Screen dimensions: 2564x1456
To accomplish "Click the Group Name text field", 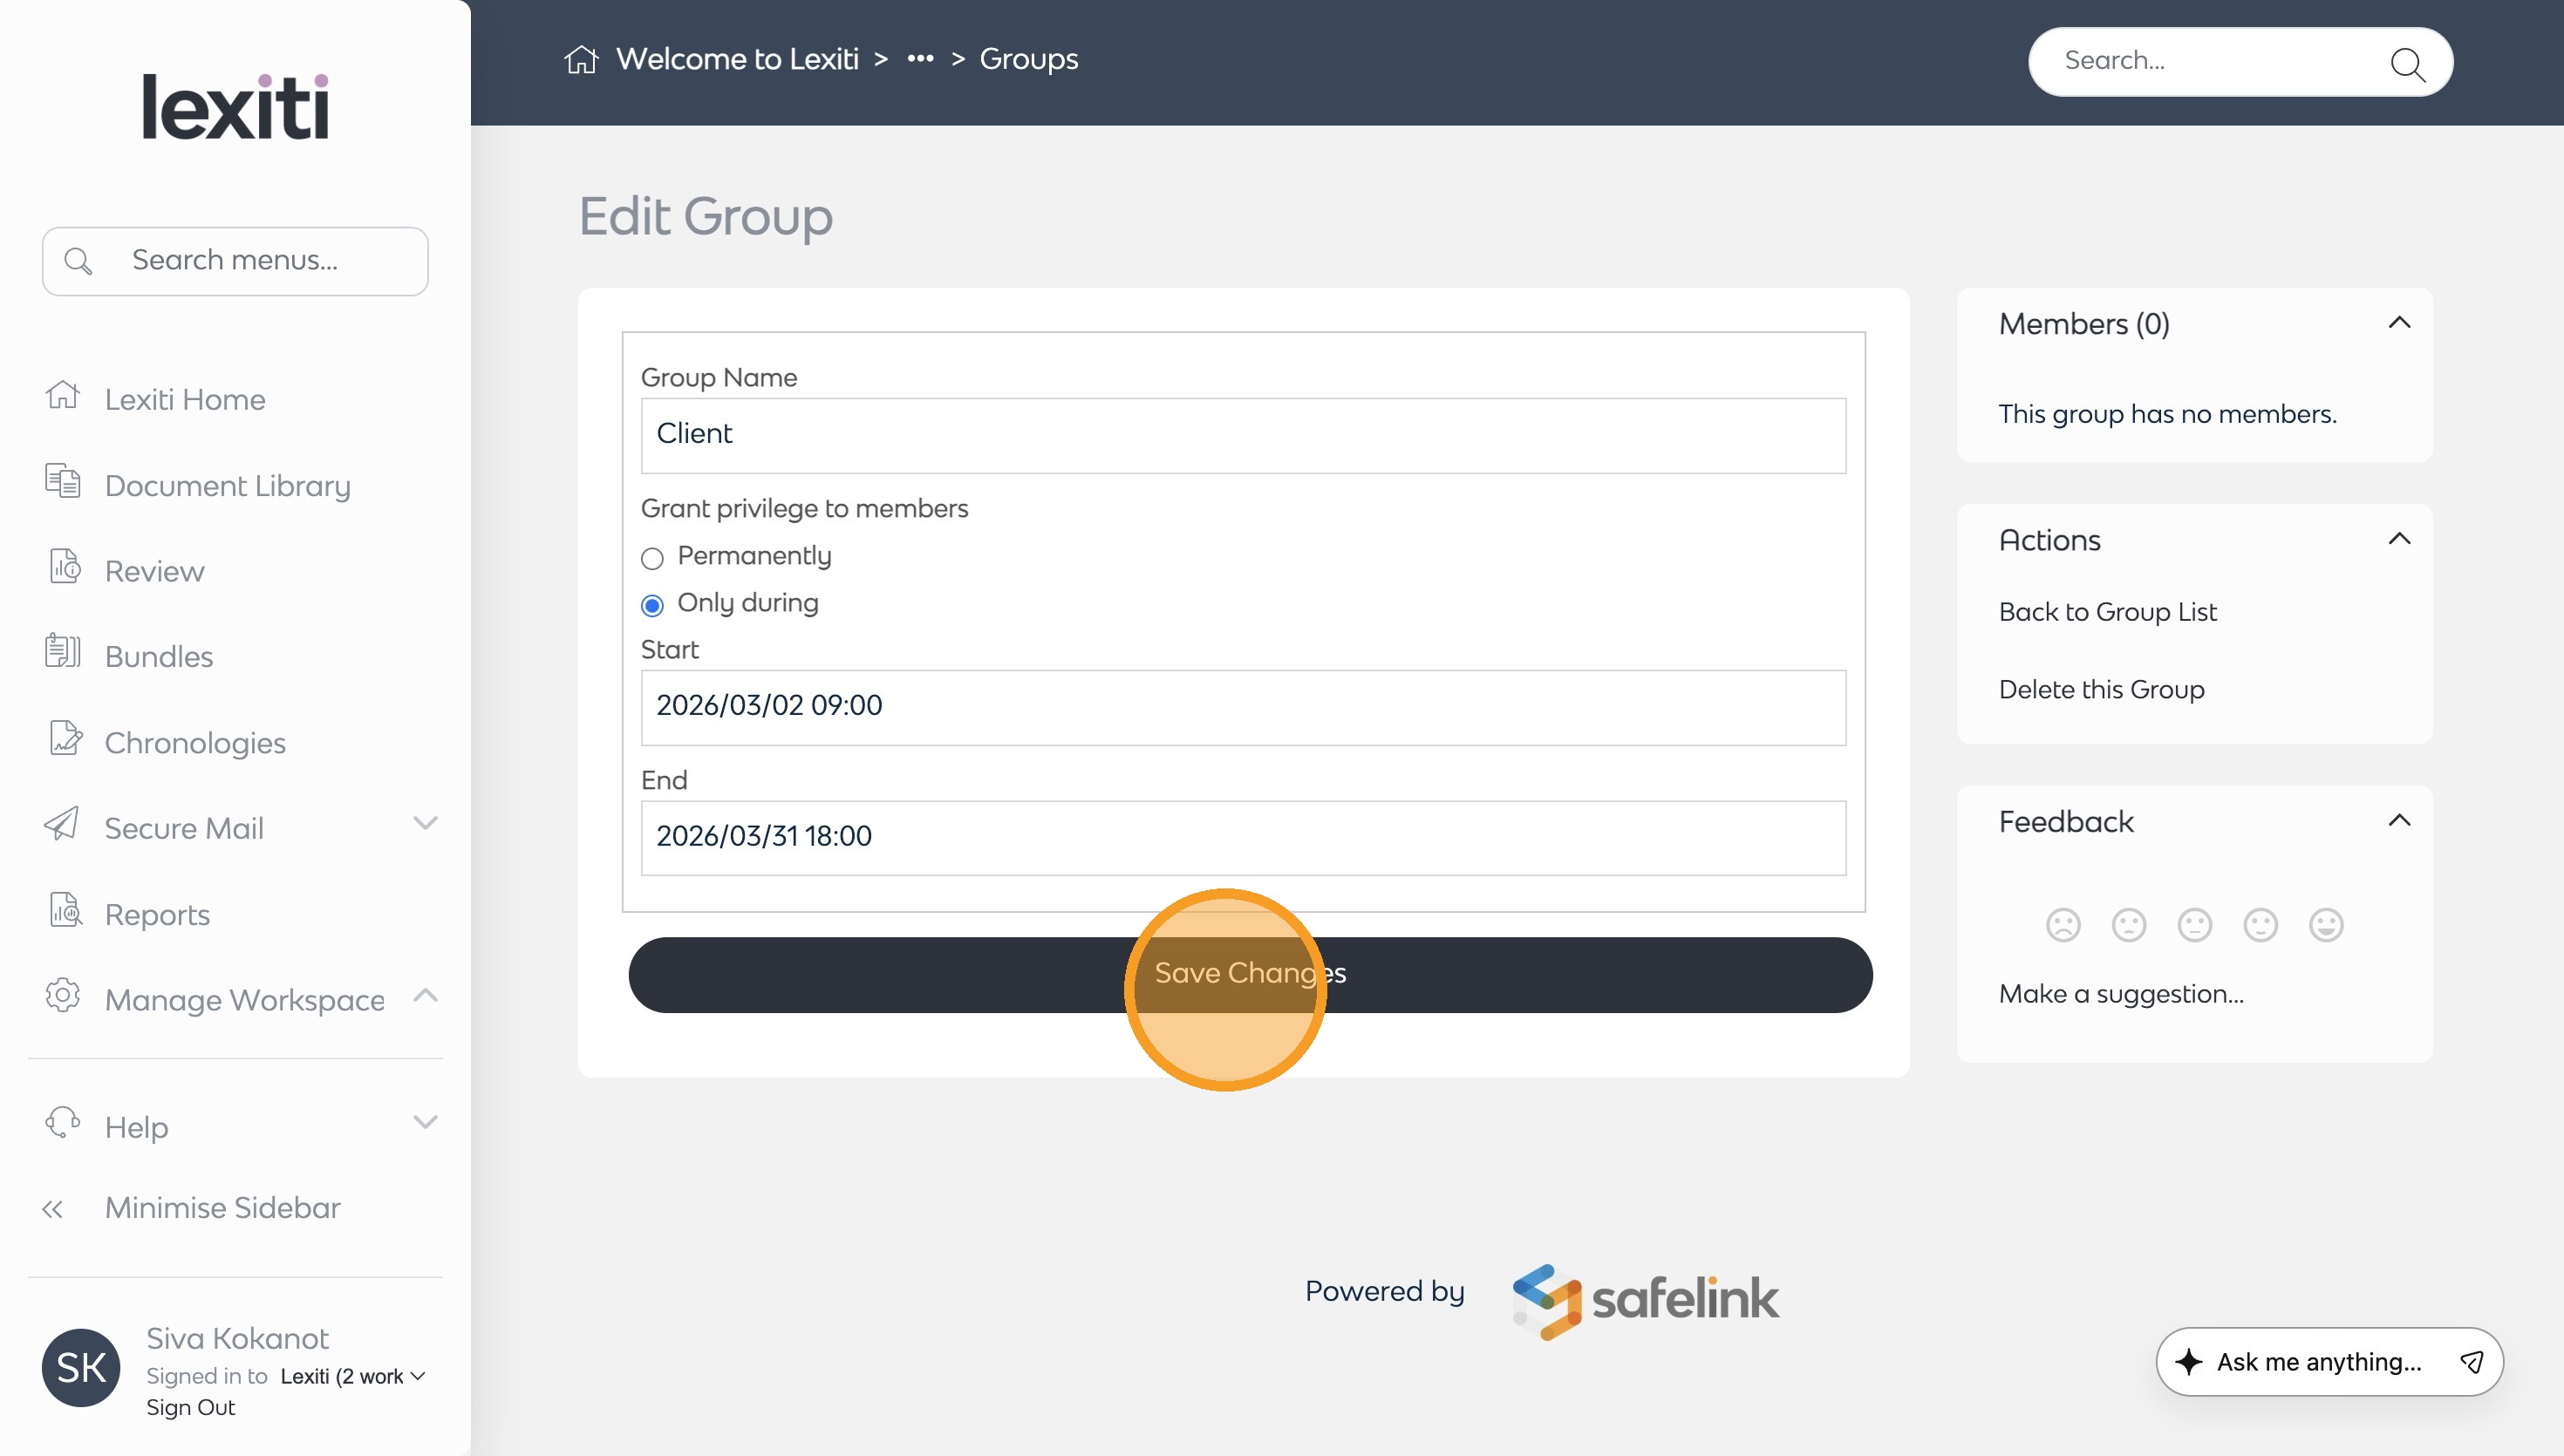I will (x=1243, y=435).
